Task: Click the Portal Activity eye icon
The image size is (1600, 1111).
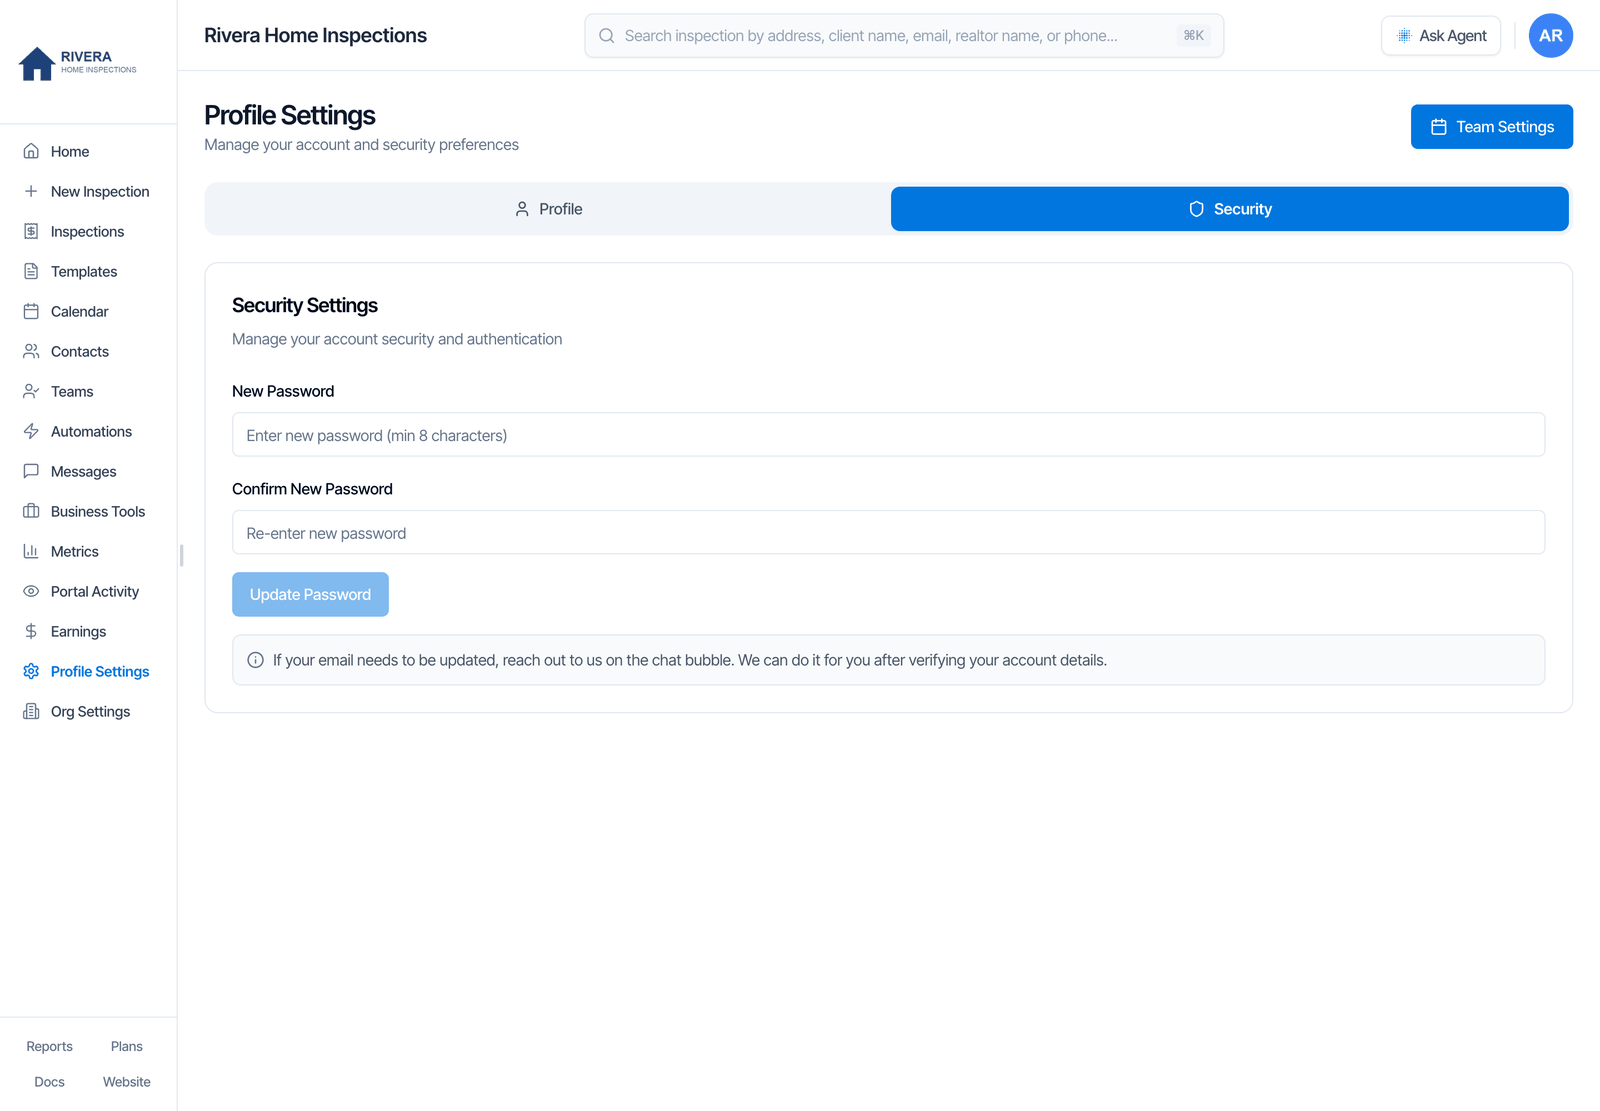Action: point(31,591)
